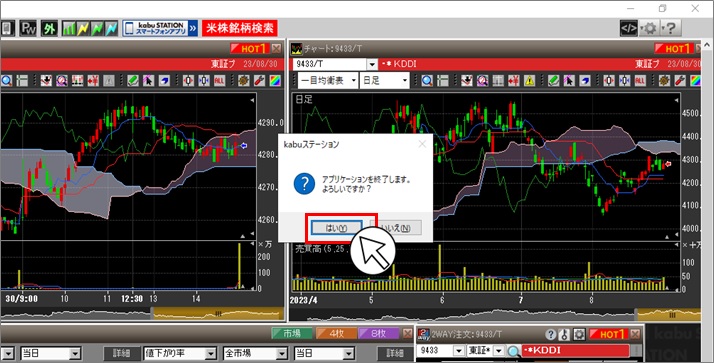Open the 一目均衡表 indicator dropdown

tap(327, 81)
